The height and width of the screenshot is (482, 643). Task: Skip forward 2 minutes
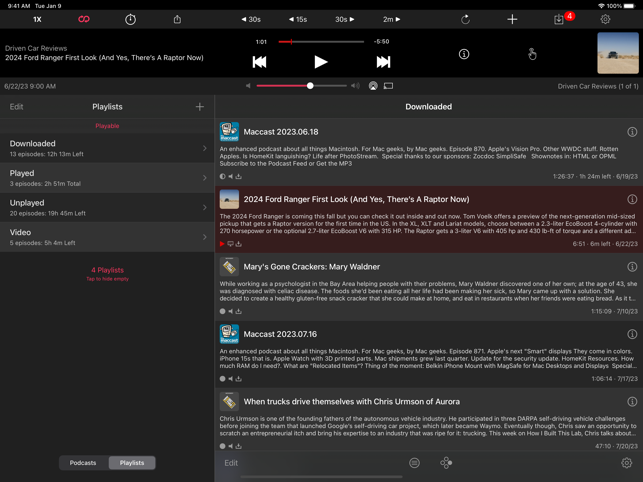click(x=391, y=19)
